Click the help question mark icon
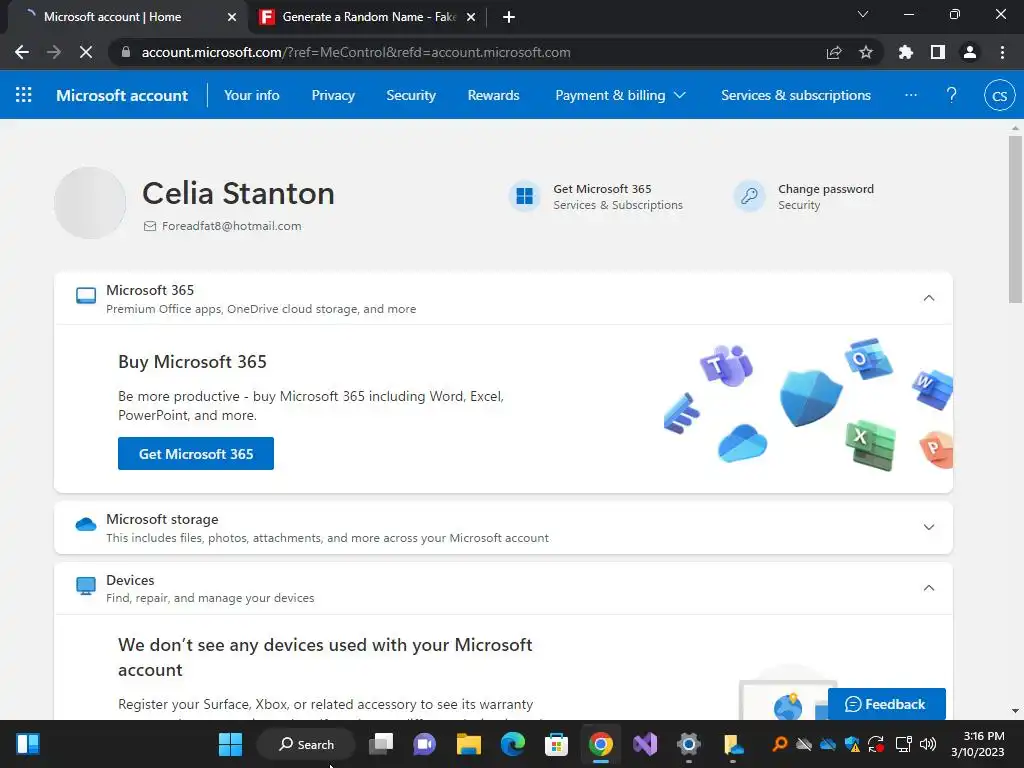Viewport: 1024px width, 768px height. click(x=952, y=95)
